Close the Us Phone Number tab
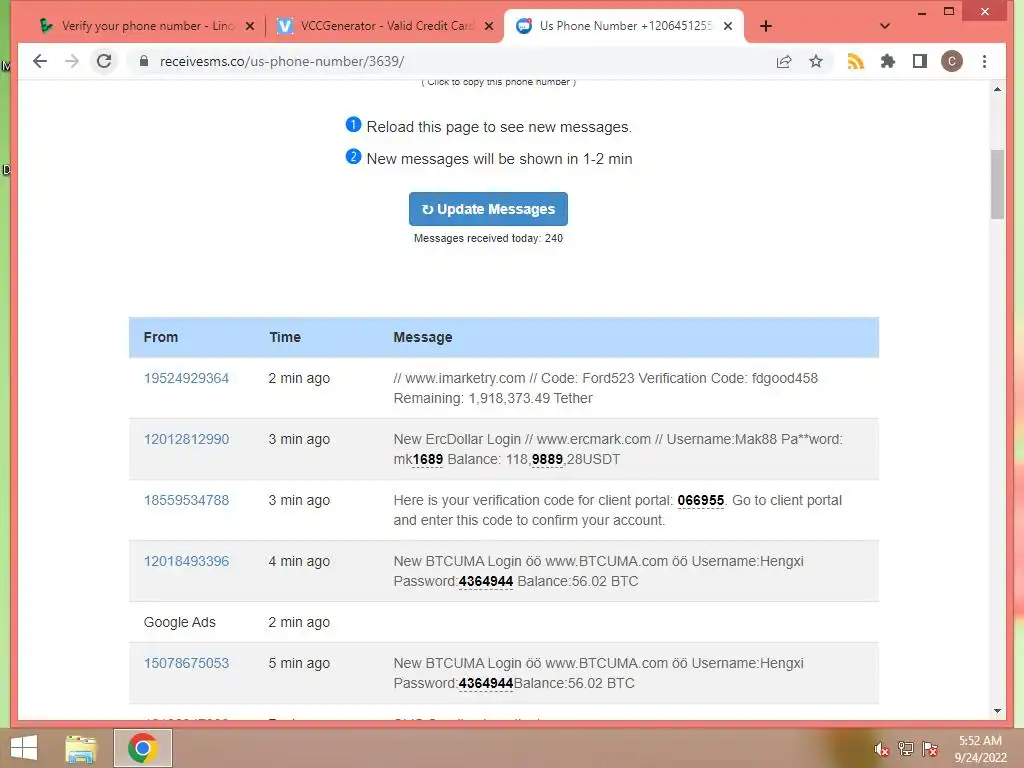This screenshot has width=1024, height=768. point(728,26)
